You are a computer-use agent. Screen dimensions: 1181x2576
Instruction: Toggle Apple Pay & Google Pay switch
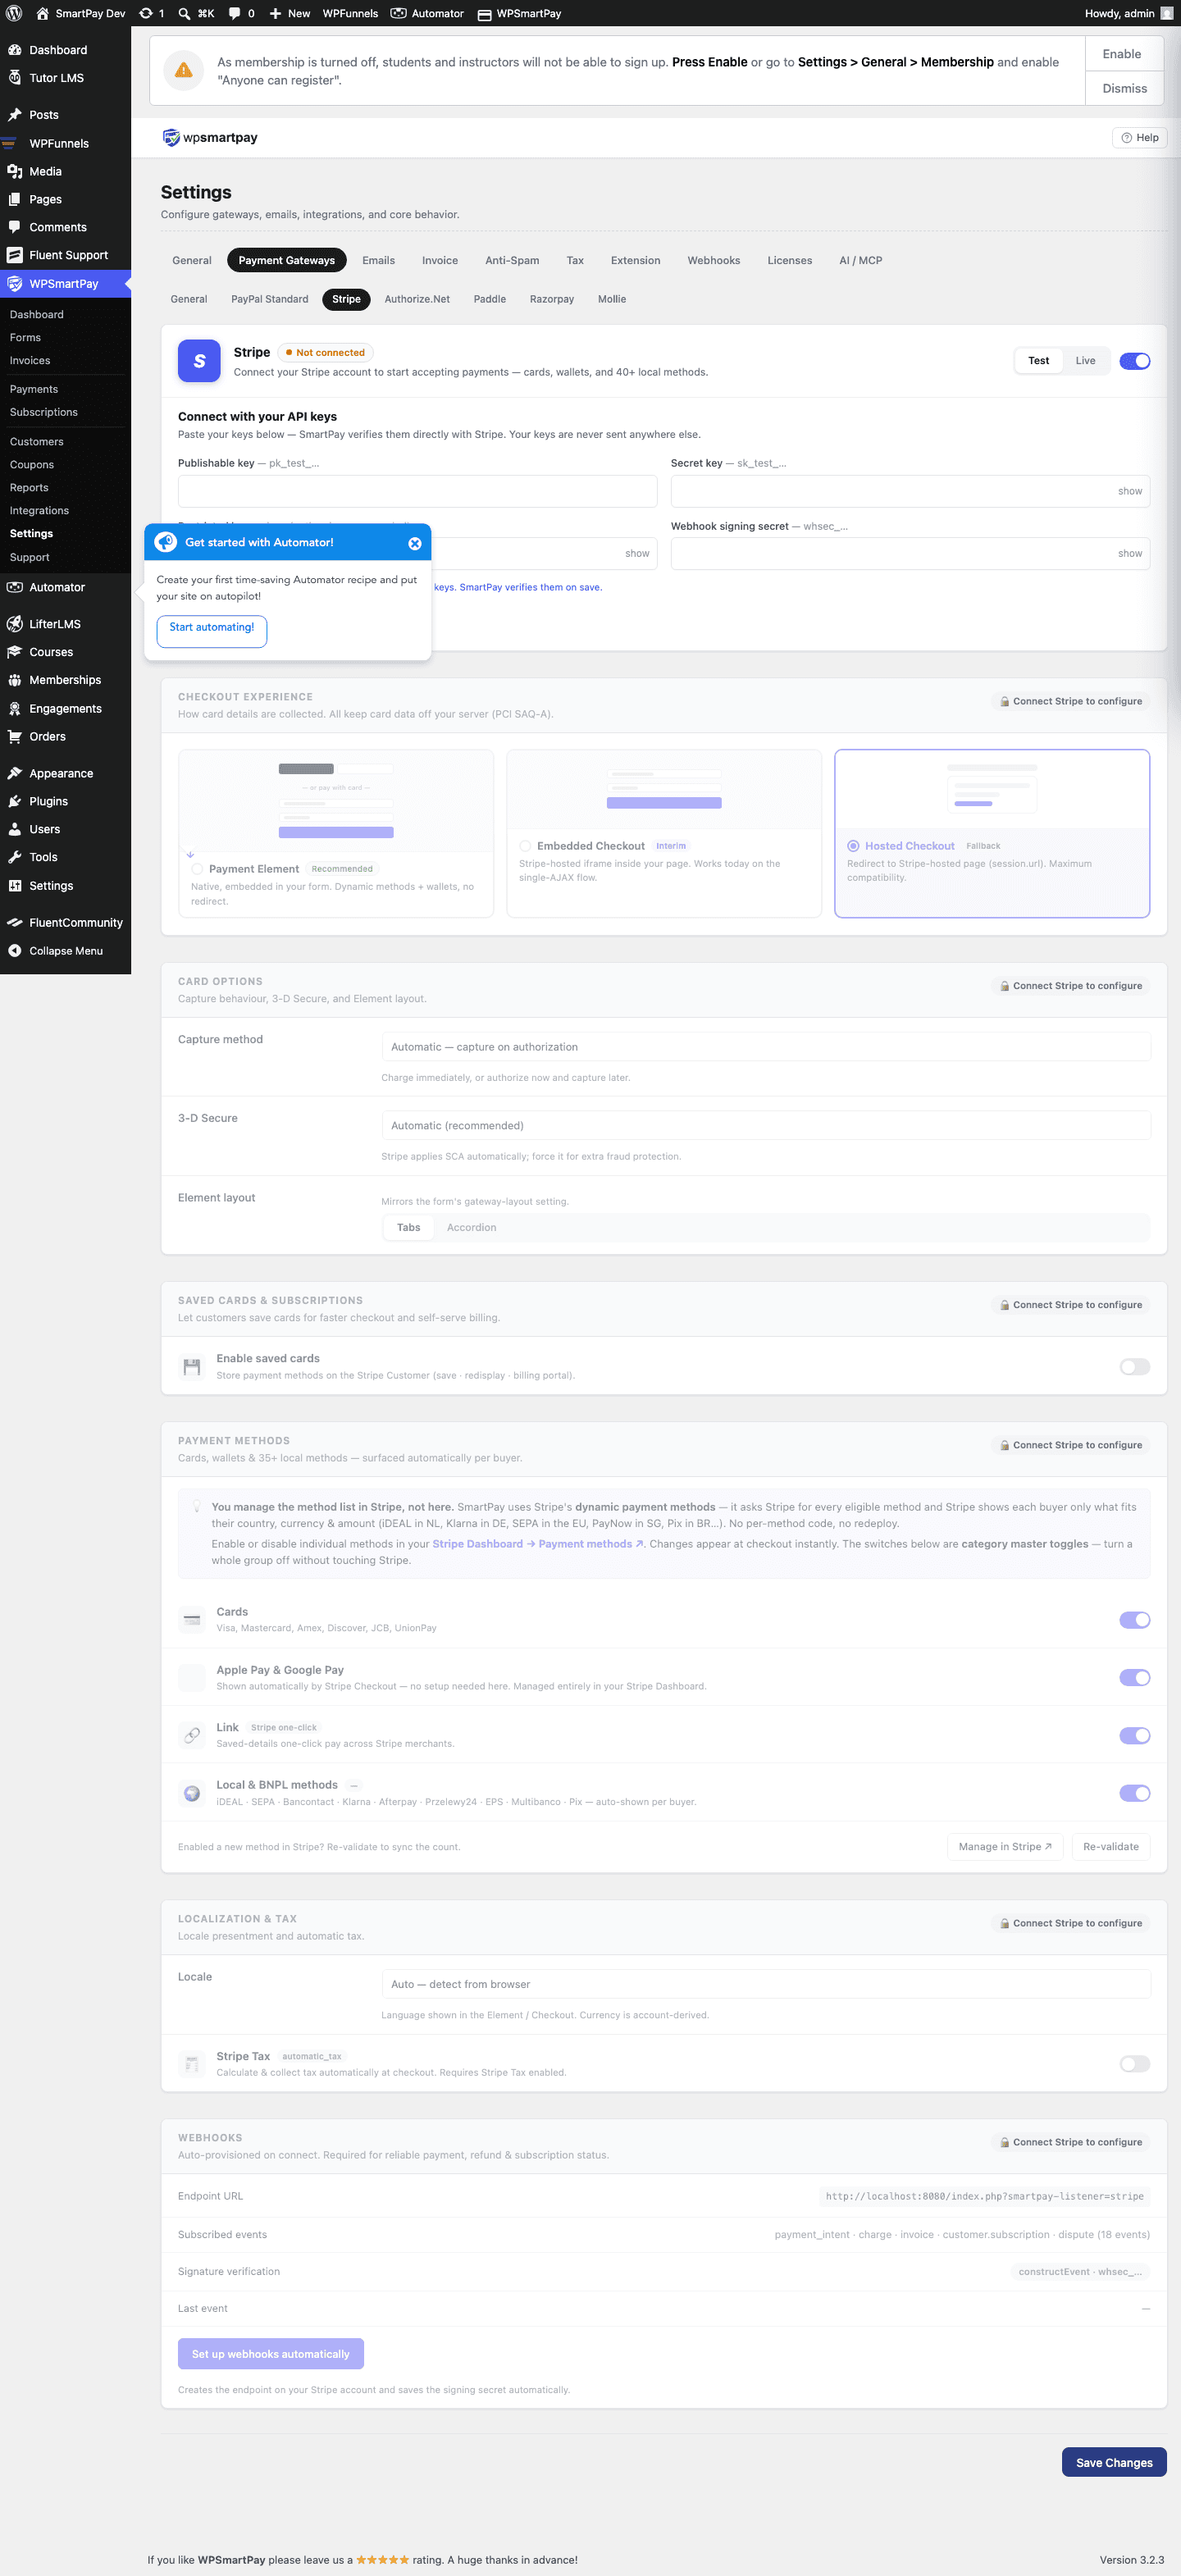[1134, 1678]
